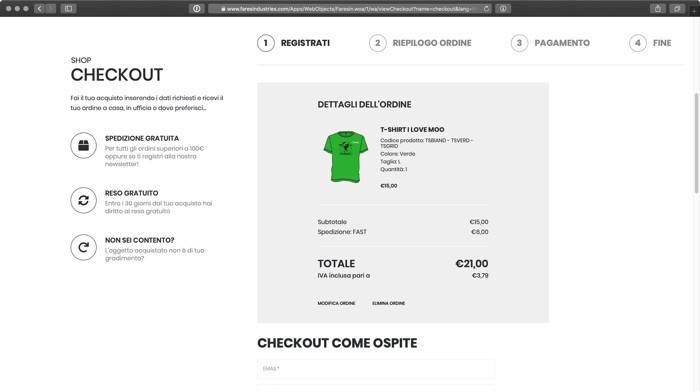Click the Safari forward navigation arrow
The height and width of the screenshot is (392, 700).
pyautogui.click(x=50, y=8)
